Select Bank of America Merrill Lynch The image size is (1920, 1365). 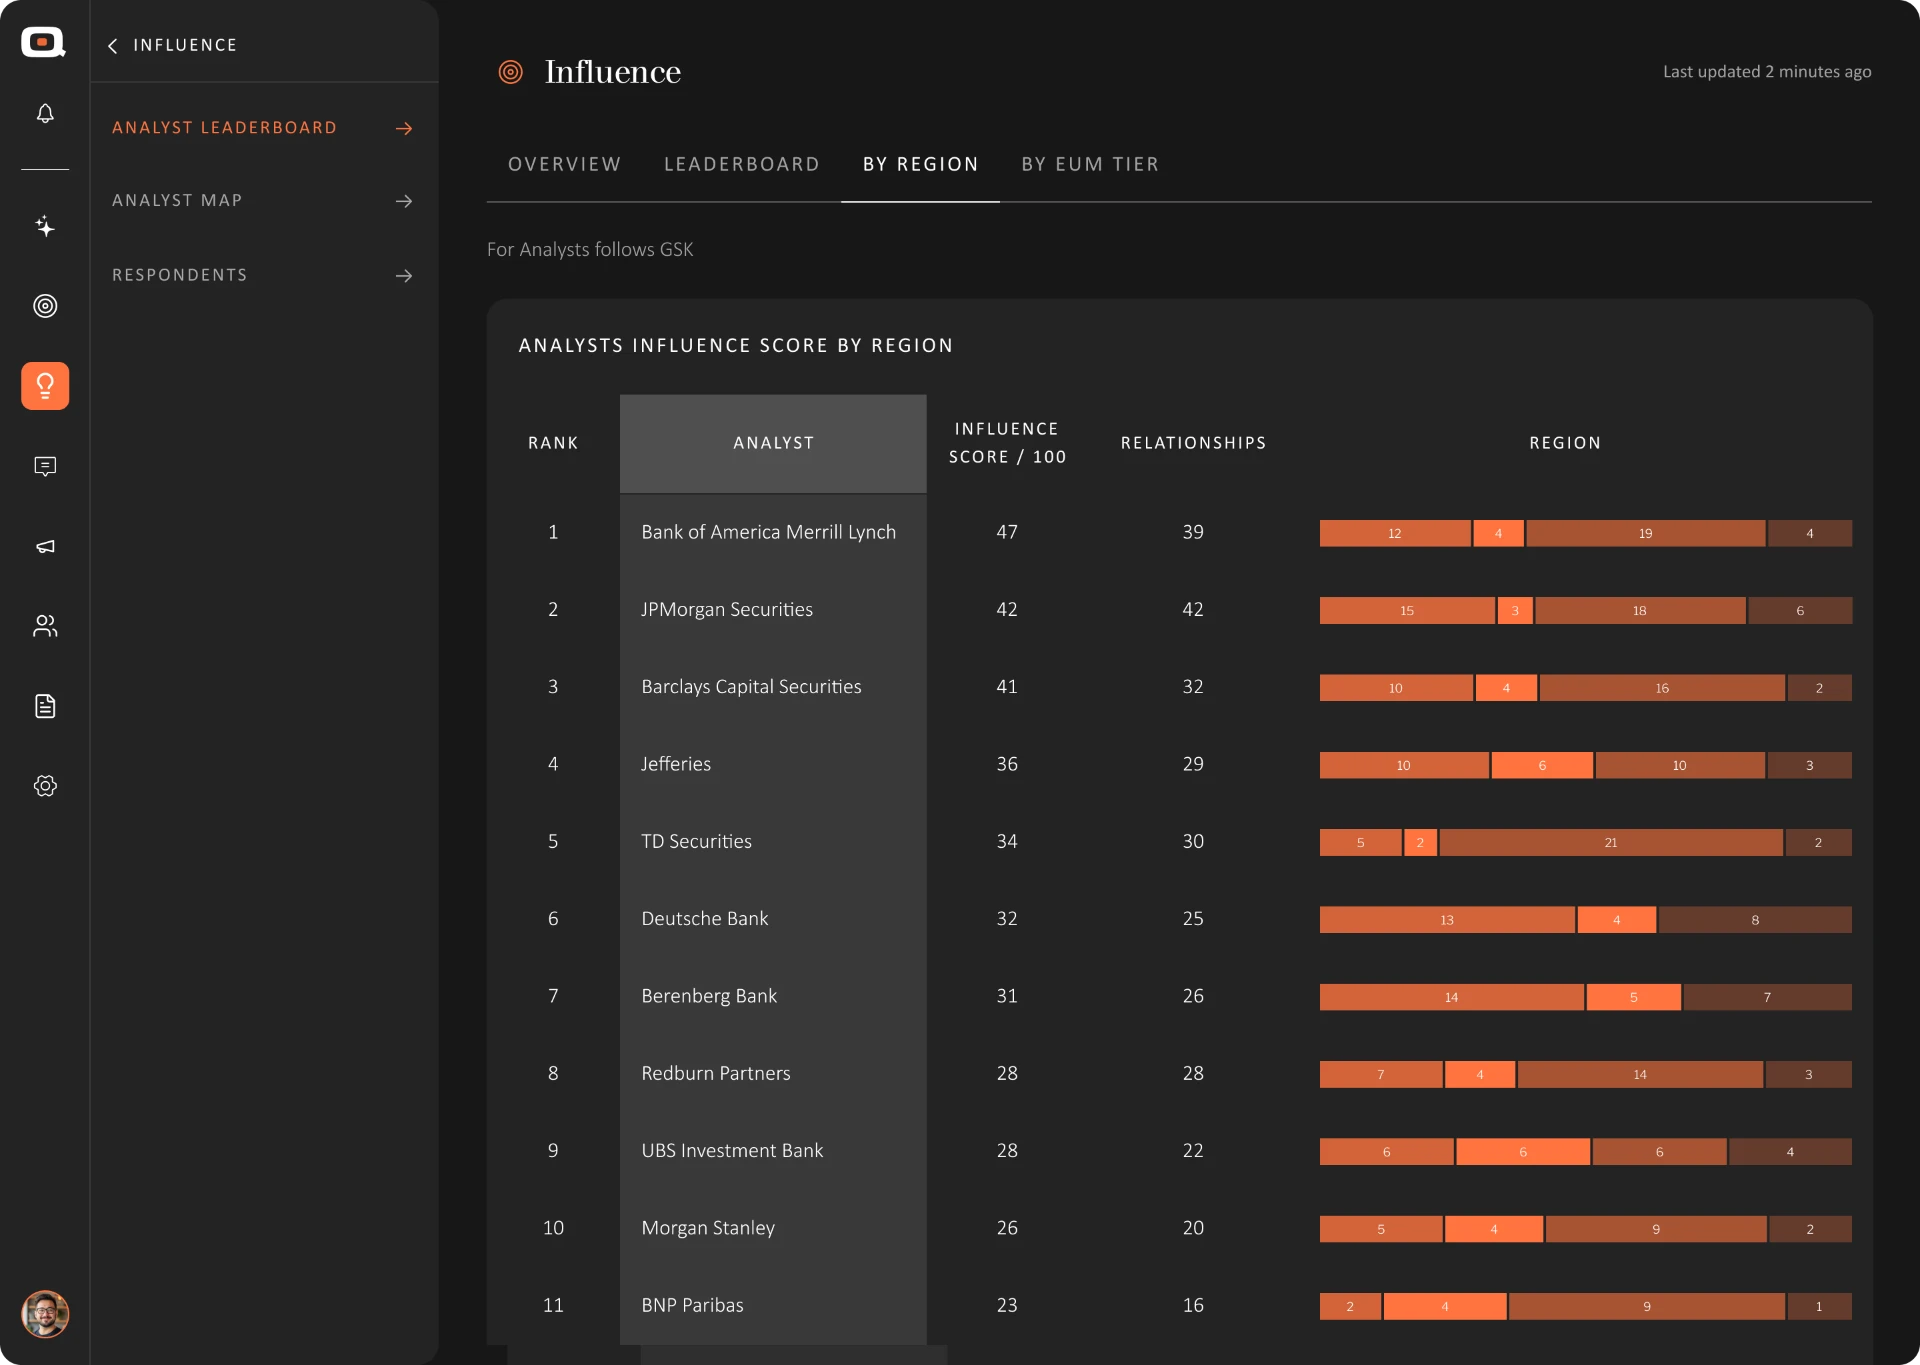click(768, 532)
